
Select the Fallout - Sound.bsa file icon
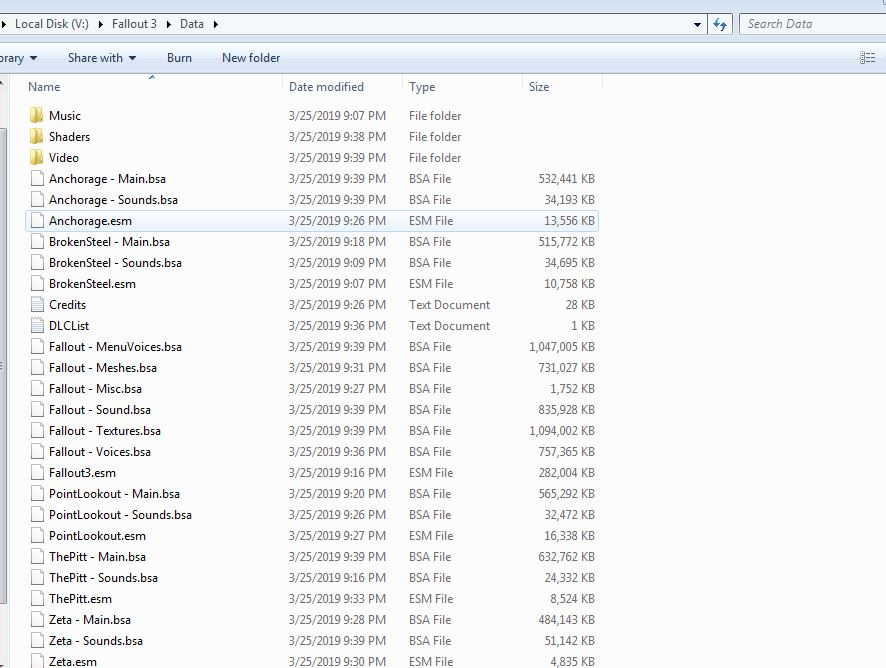click(x=37, y=409)
